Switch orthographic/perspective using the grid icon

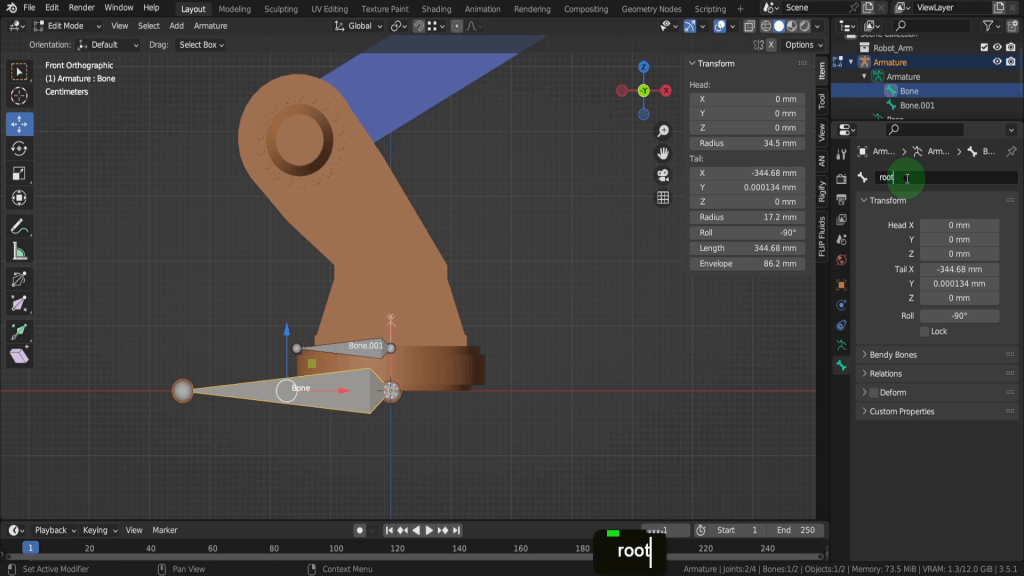tap(663, 198)
